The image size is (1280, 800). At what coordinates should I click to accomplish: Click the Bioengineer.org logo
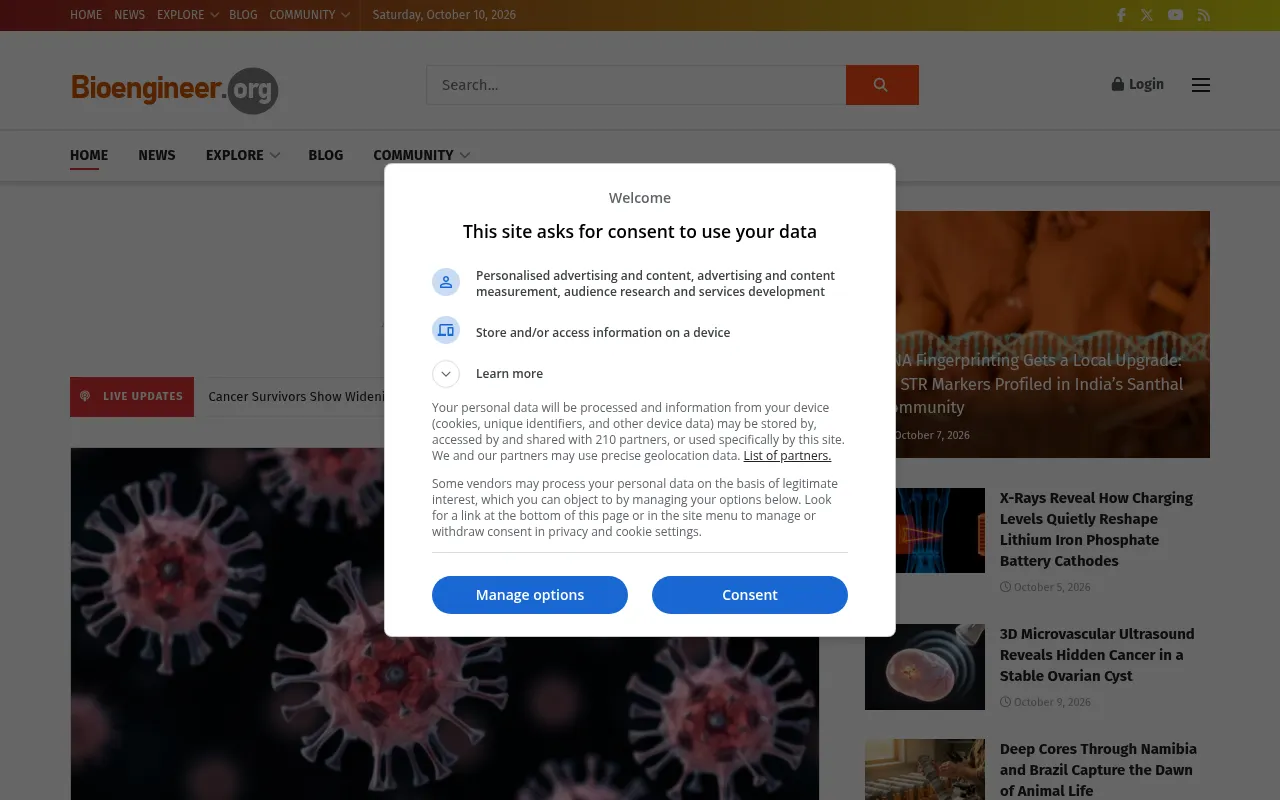[x=175, y=90]
